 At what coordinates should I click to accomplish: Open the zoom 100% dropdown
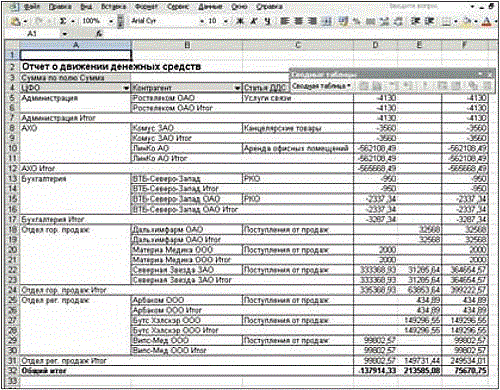(x=111, y=21)
